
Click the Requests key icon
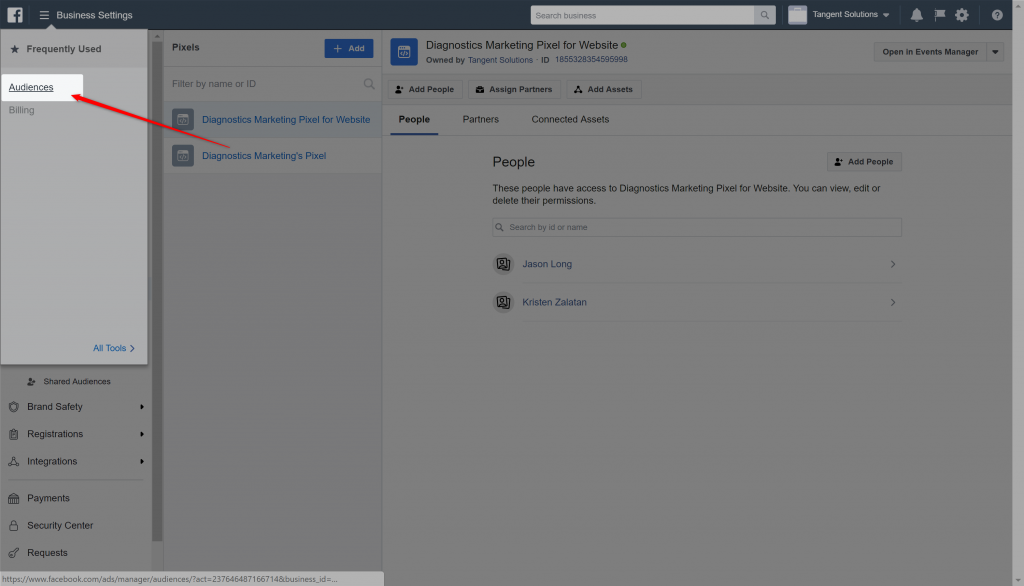pyautogui.click(x=14, y=553)
